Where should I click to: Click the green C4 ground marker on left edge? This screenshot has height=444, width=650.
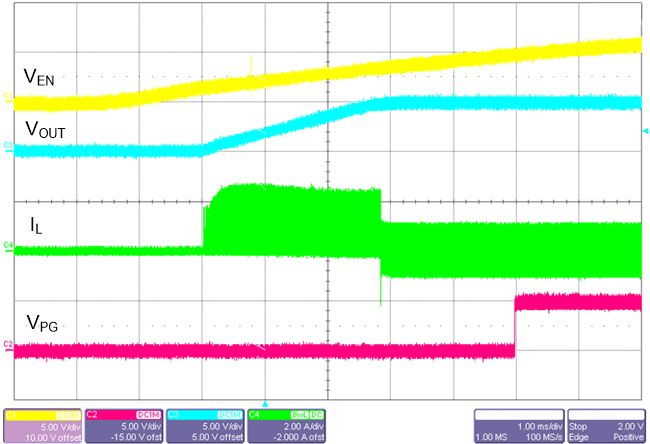(6, 245)
